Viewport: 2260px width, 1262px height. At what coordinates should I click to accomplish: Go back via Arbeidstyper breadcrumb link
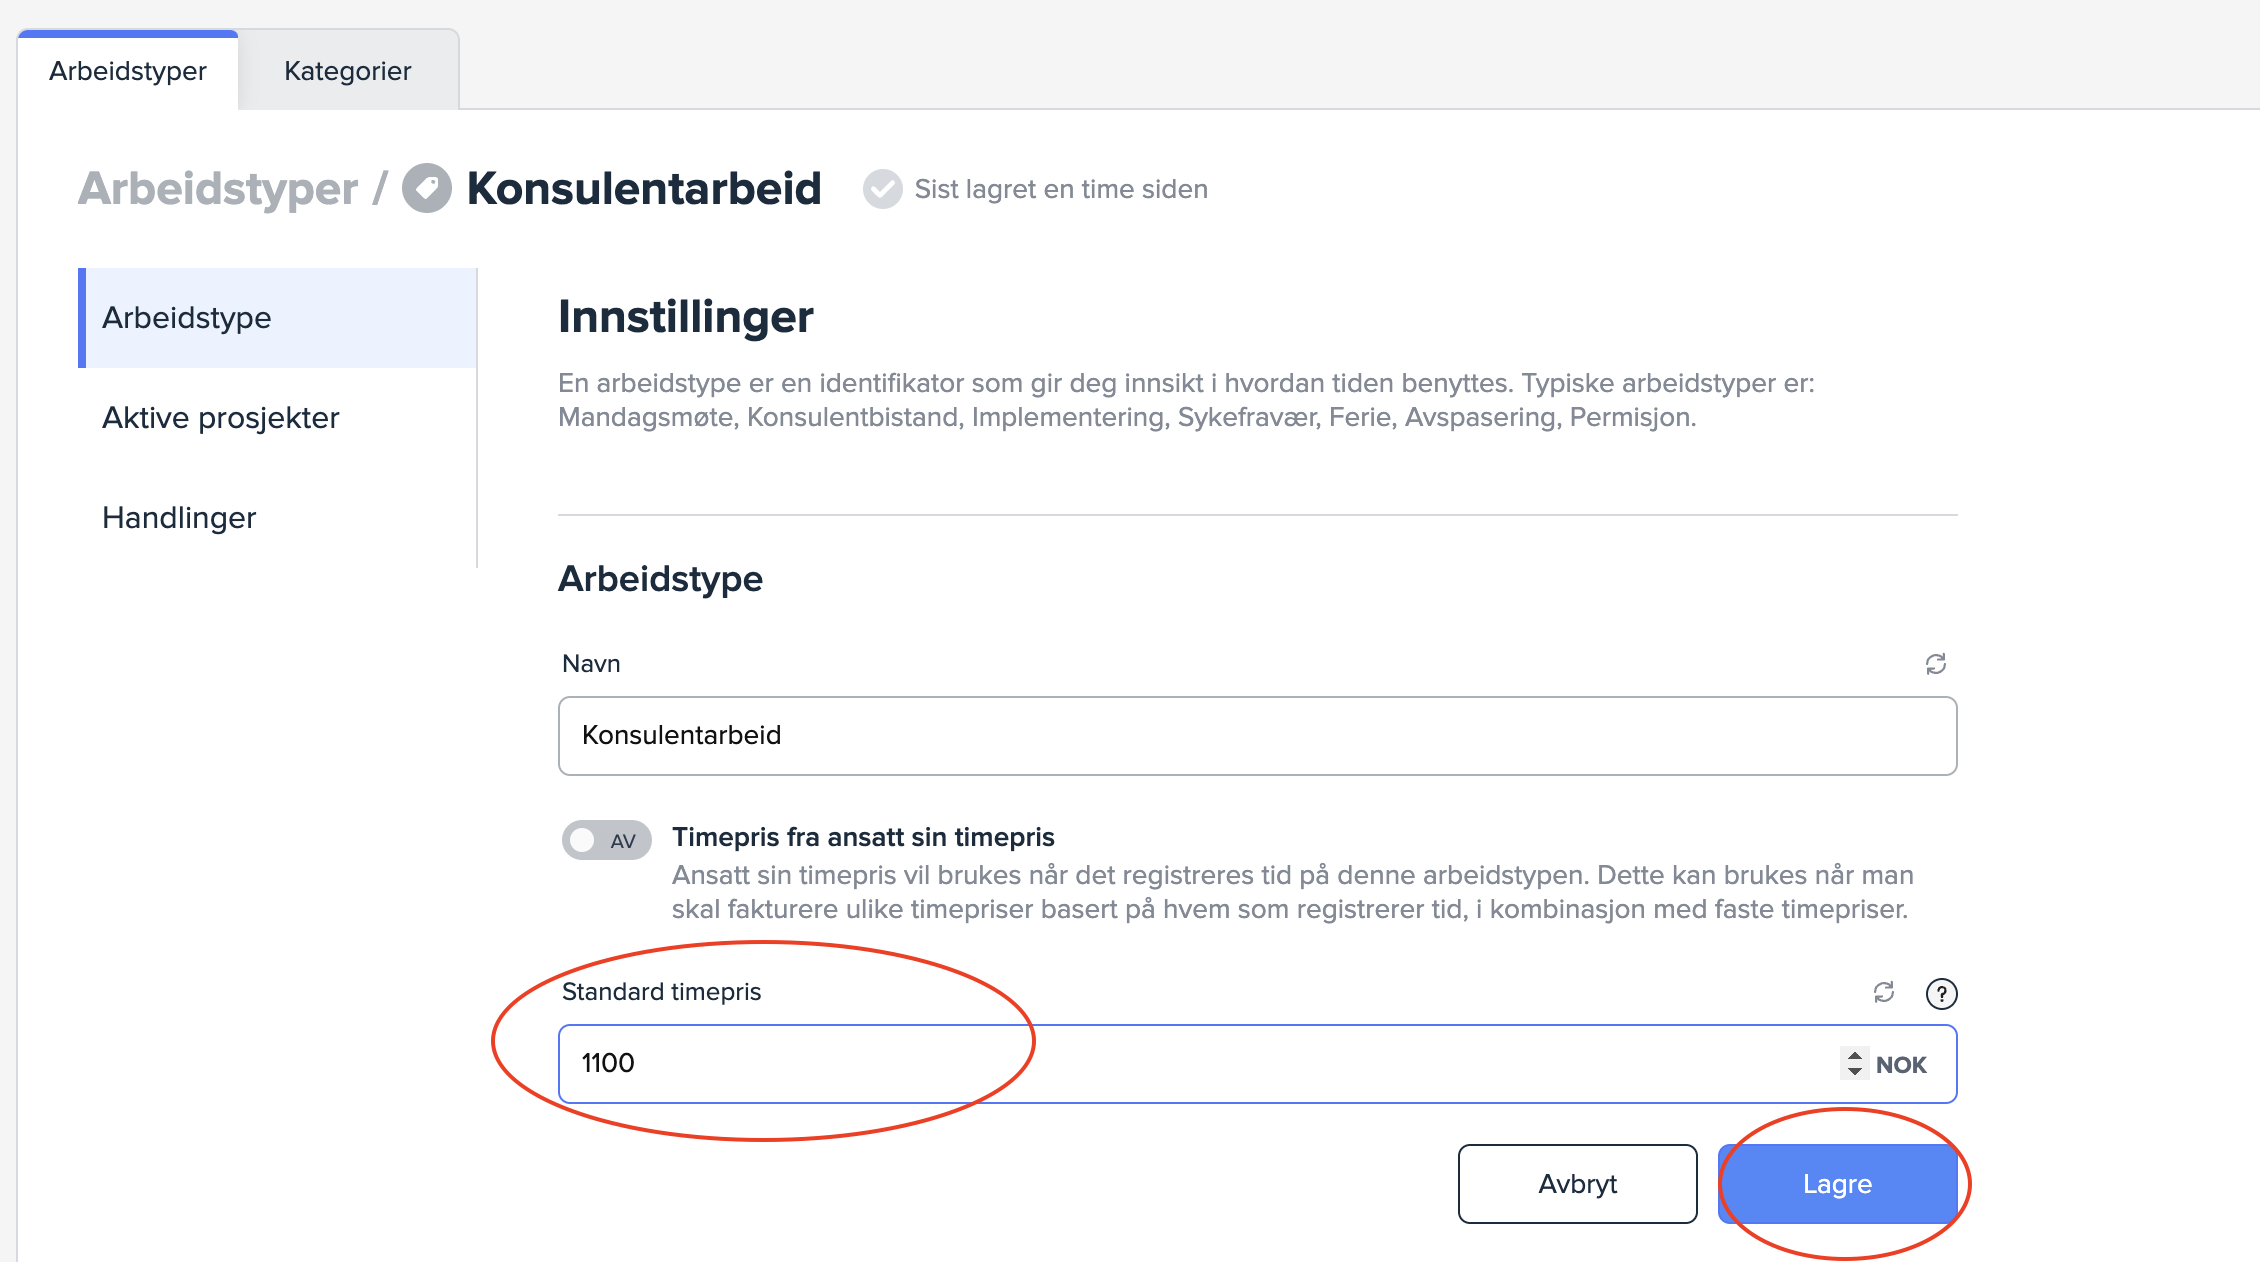point(218,188)
